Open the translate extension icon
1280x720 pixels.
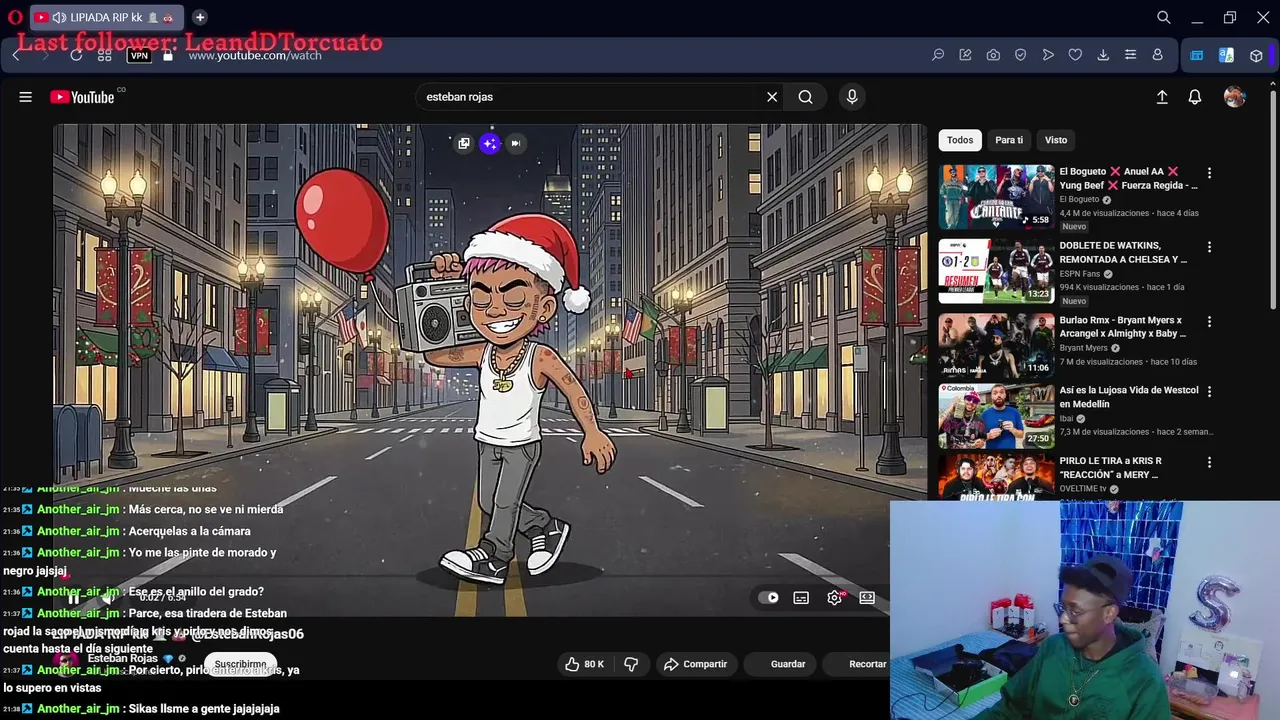click(1226, 55)
